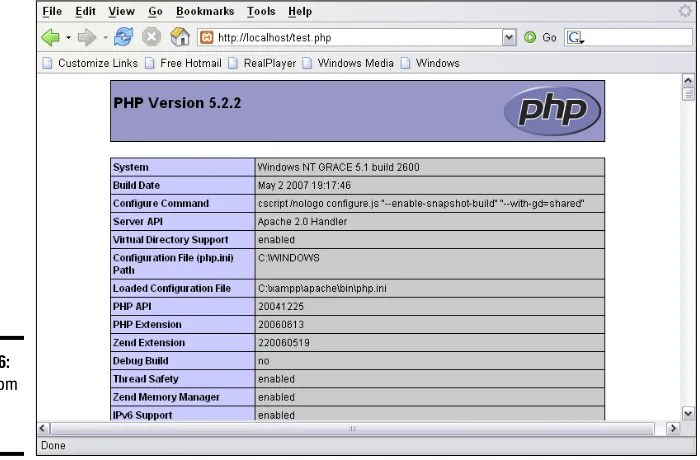700x460 pixels.
Task: Click the vertical scrollbar up arrow
Action: pyautogui.click(x=688, y=80)
